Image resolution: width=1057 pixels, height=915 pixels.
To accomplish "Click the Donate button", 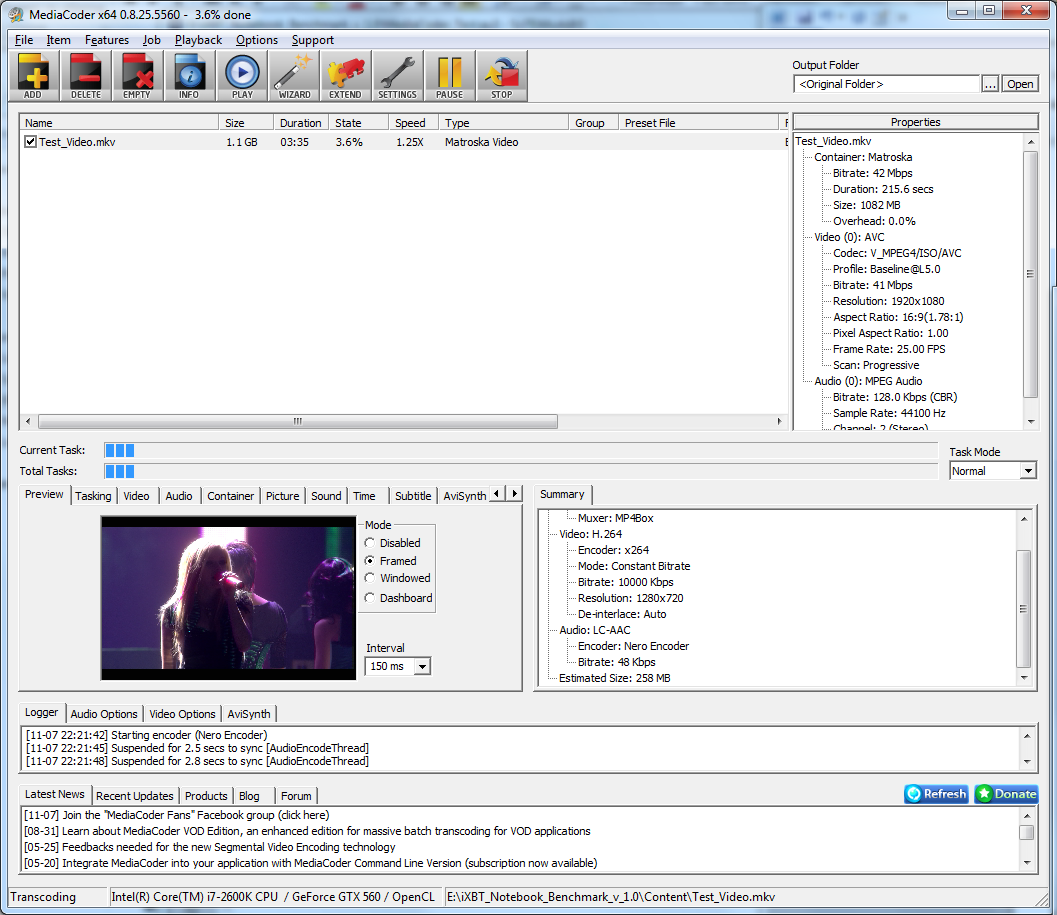I will [x=1006, y=794].
